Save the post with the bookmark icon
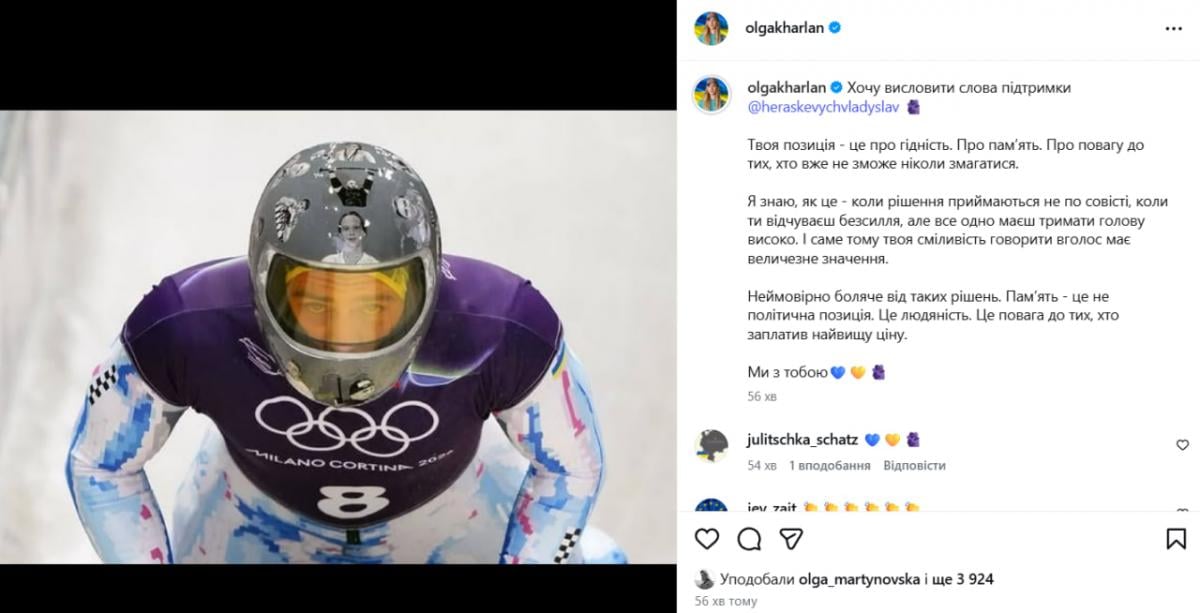Screen dimensions: 1200x613 tap(1176, 539)
